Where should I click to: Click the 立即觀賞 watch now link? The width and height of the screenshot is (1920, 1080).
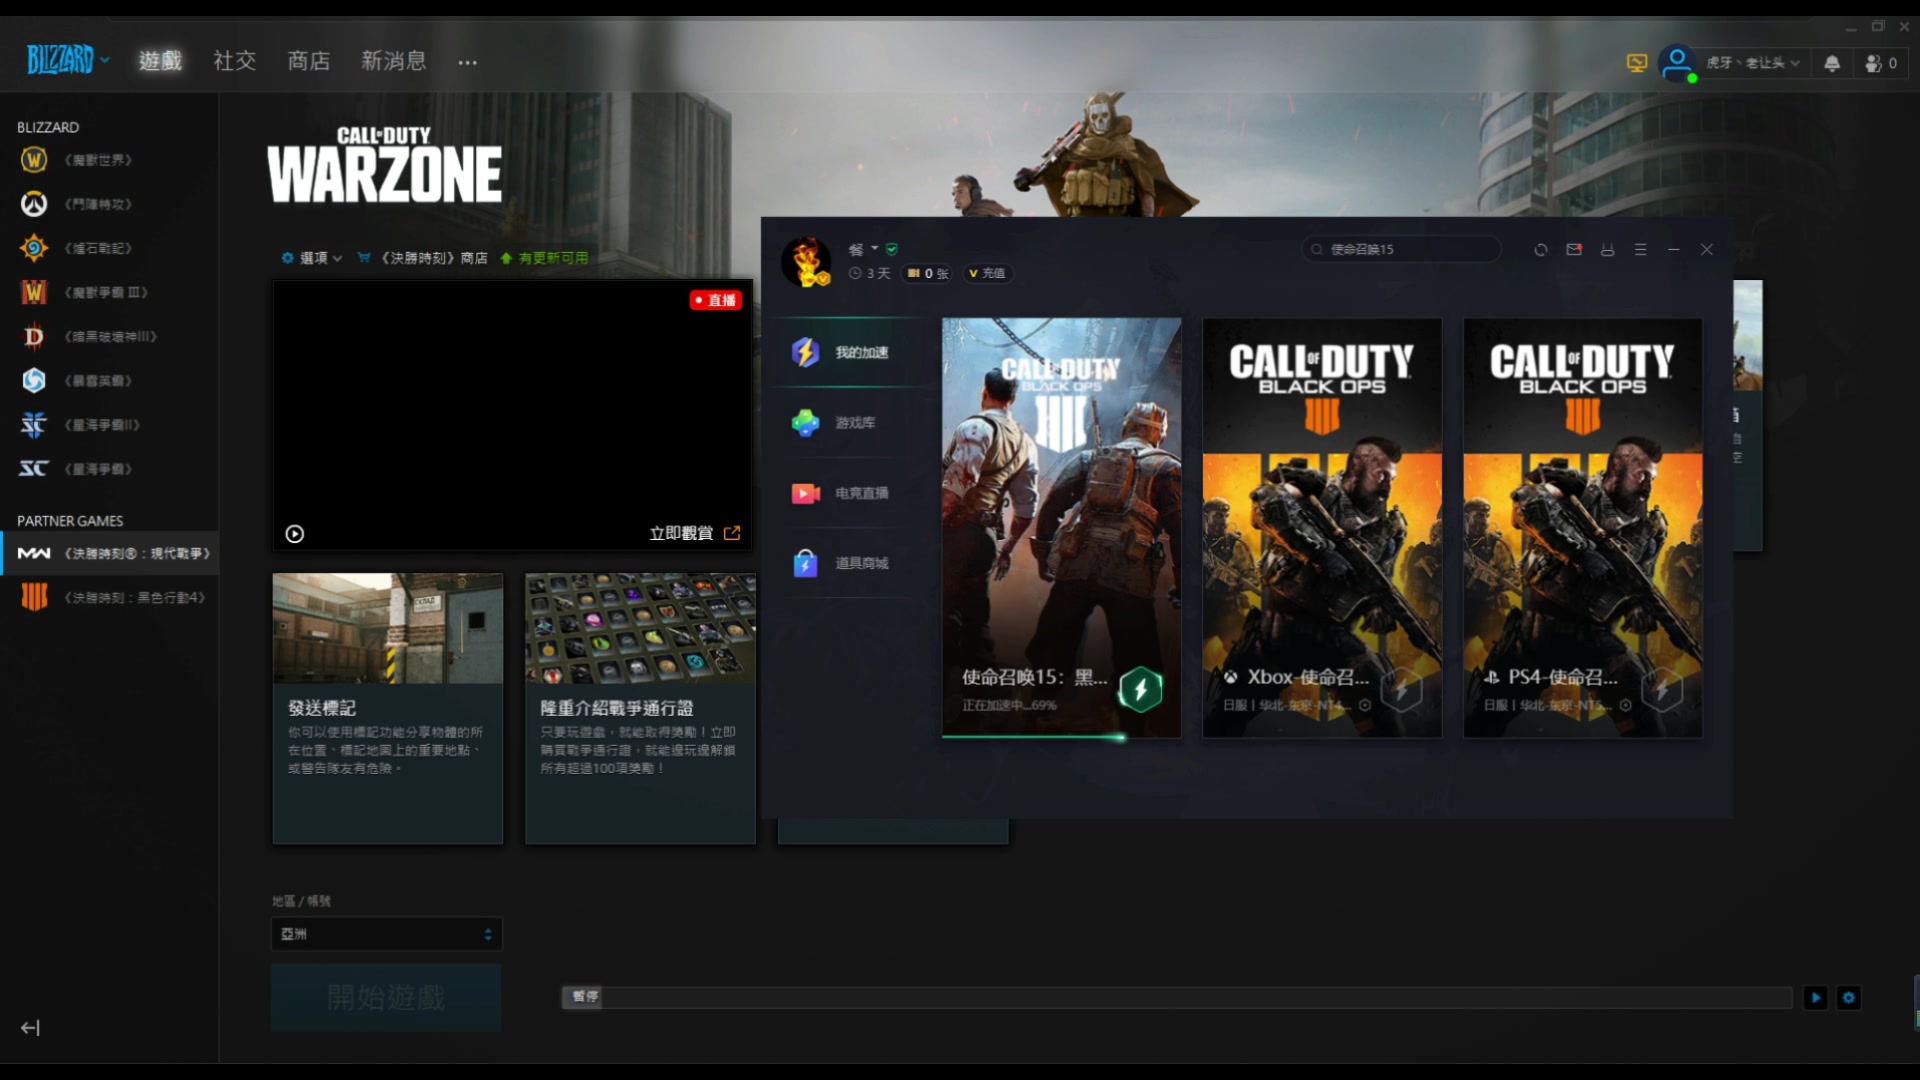click(694, 534)
